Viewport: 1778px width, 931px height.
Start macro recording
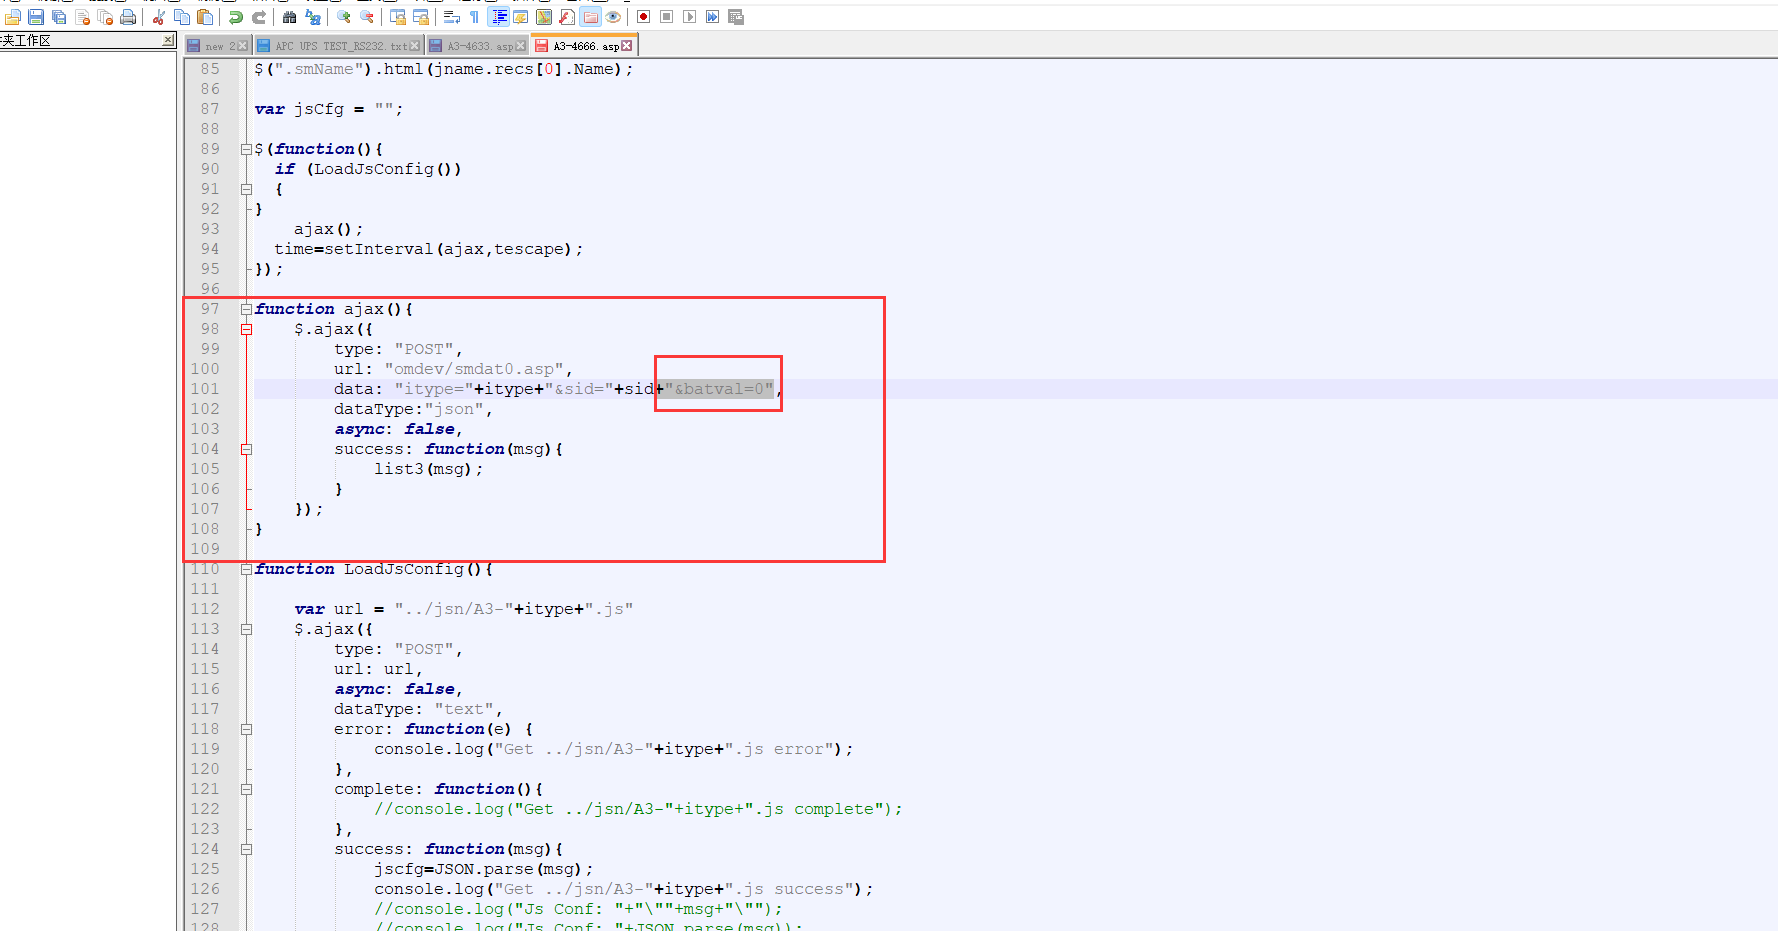click(x=643, y=17)
